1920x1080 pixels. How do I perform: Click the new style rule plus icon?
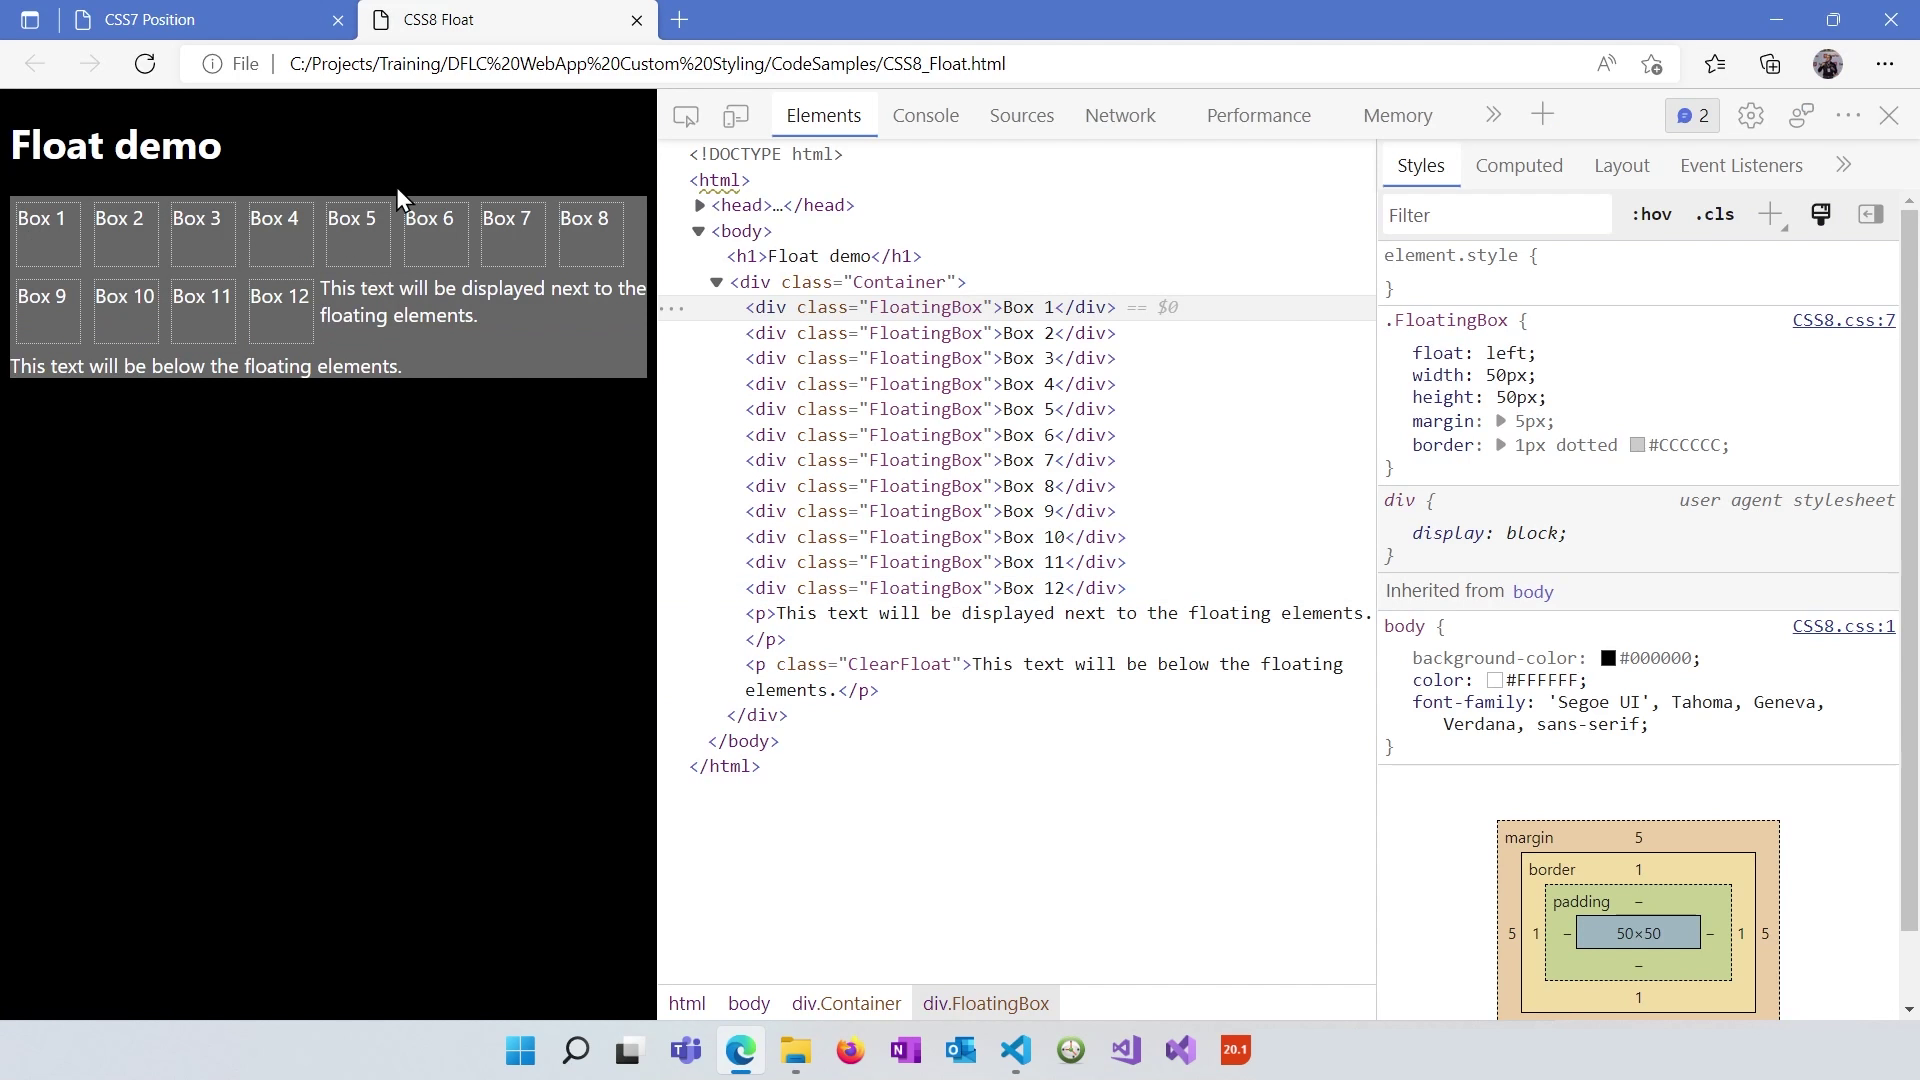point(1771,214)
